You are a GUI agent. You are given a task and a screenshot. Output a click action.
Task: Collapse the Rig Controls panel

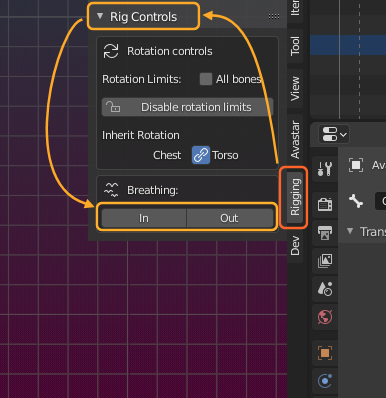click(100, 16)
